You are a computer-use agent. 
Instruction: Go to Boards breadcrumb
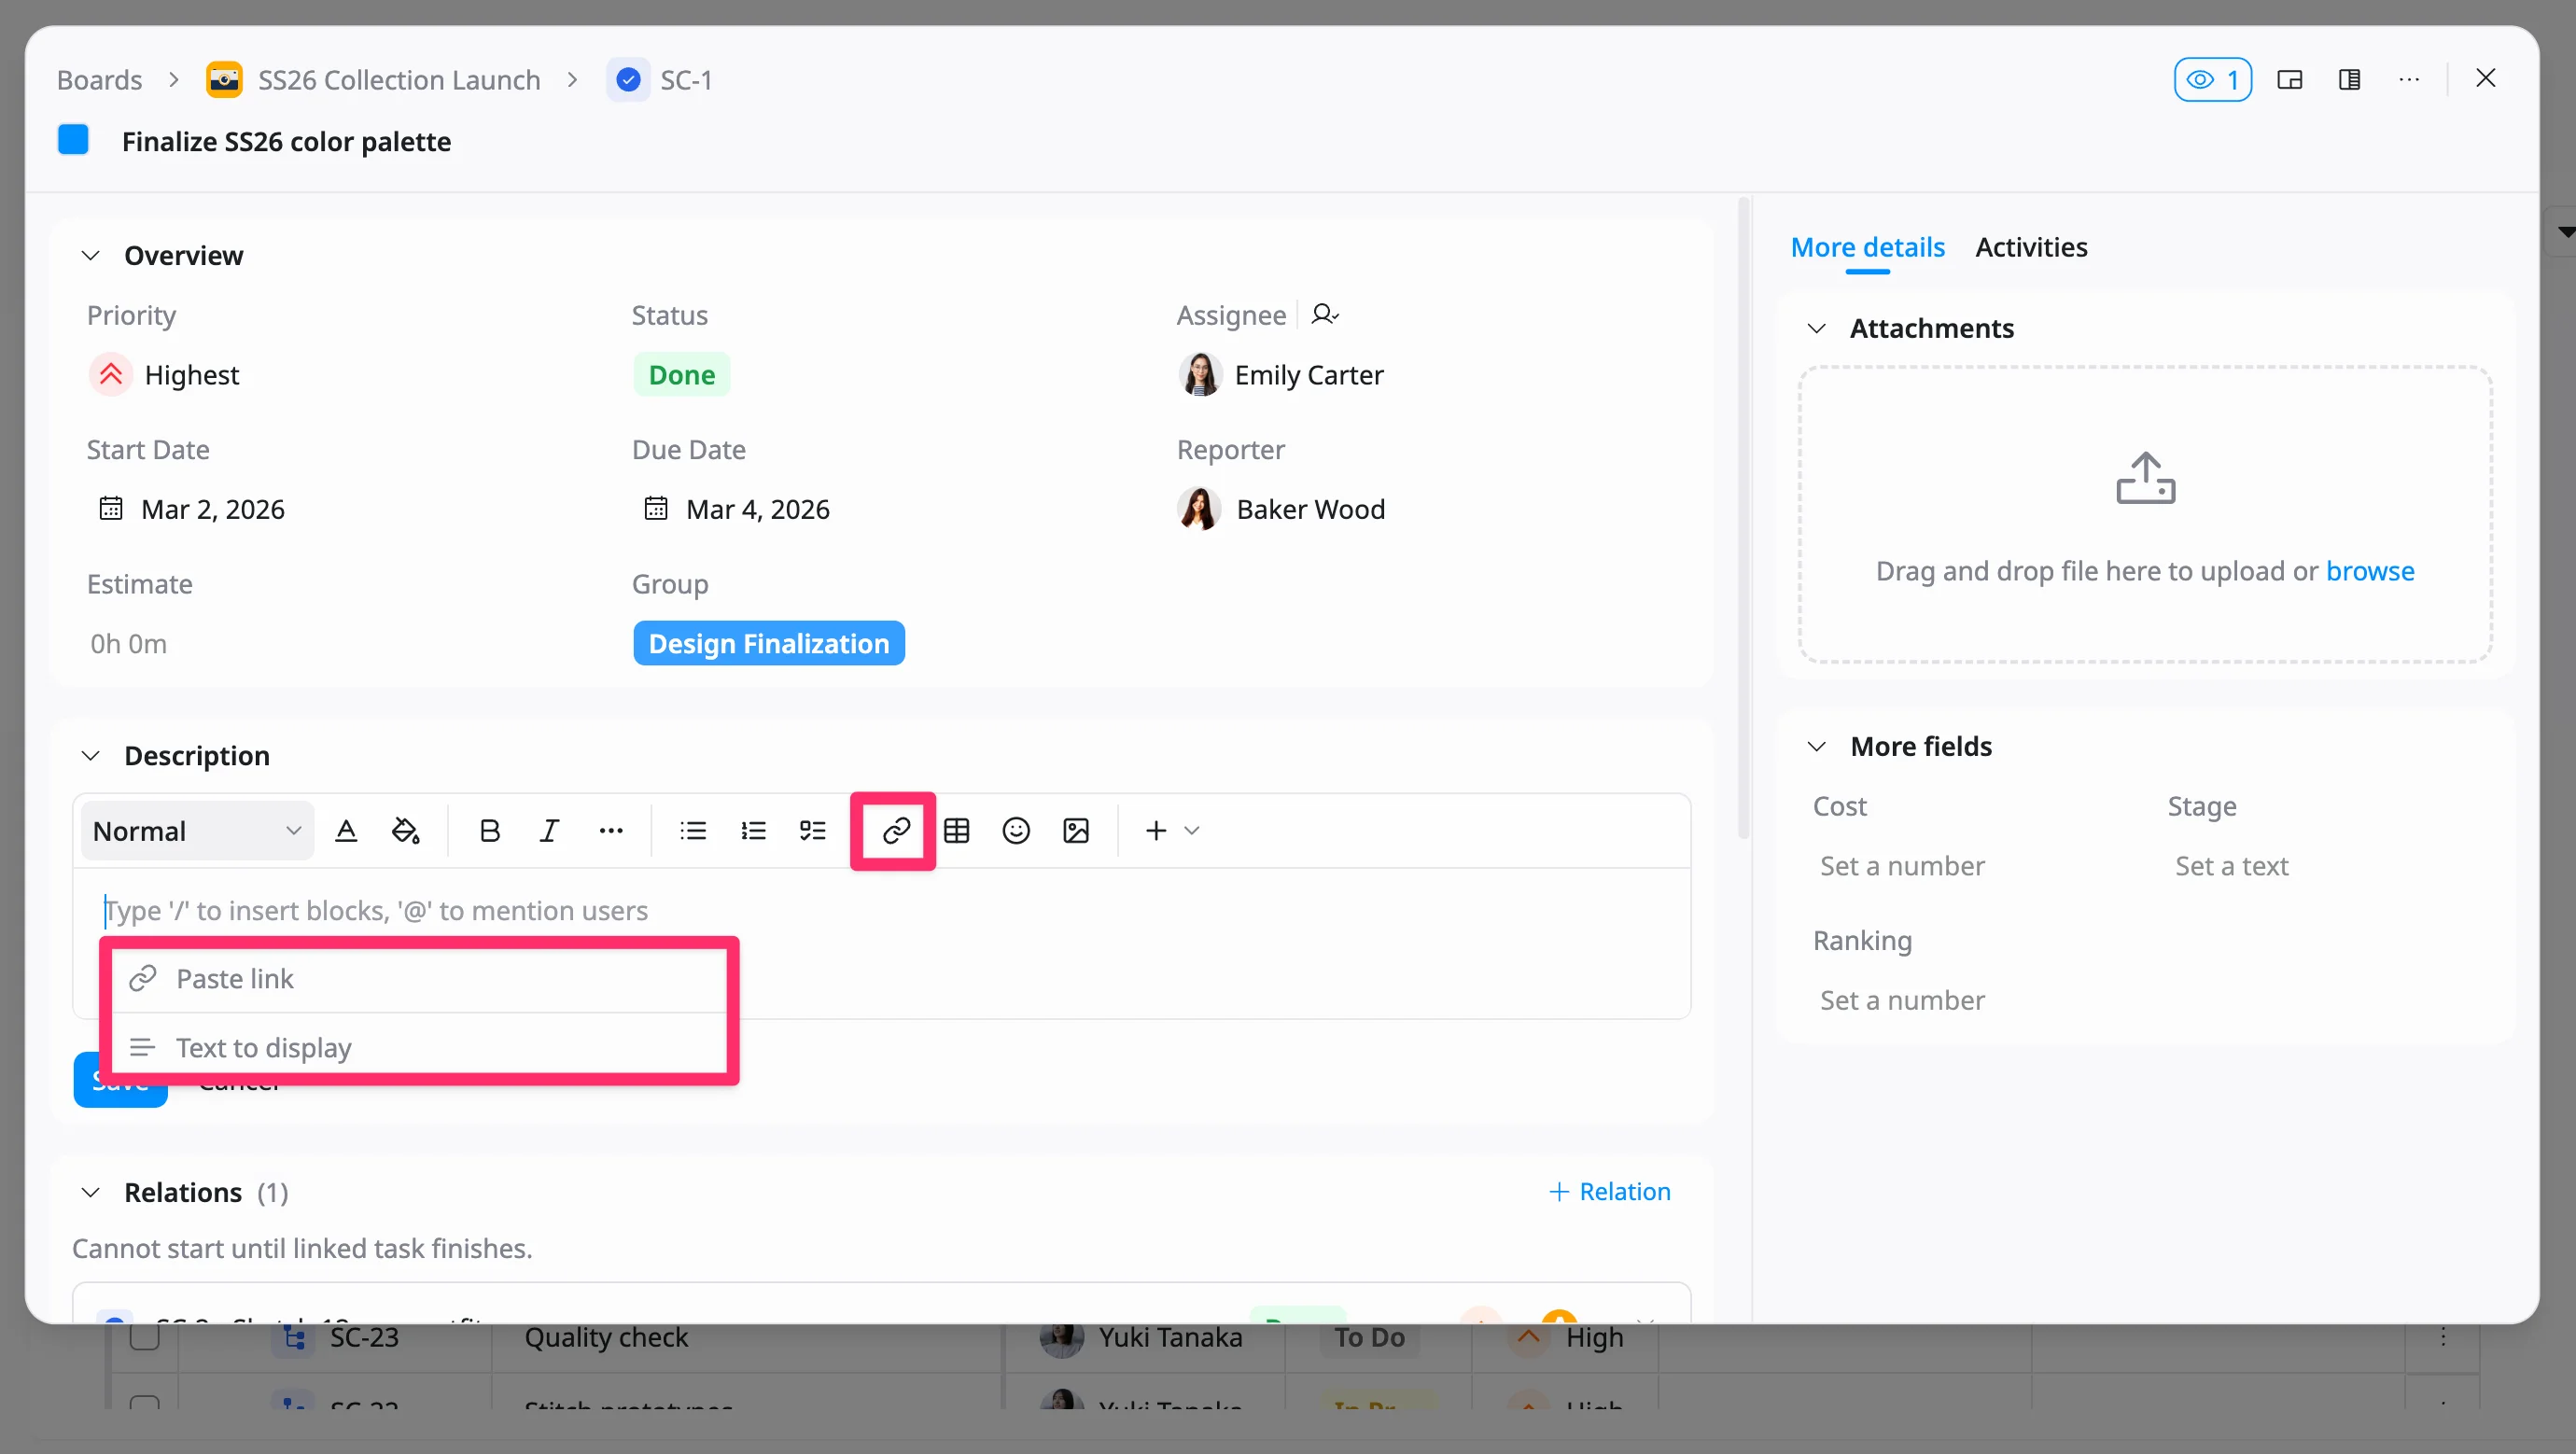coord(99,80)
